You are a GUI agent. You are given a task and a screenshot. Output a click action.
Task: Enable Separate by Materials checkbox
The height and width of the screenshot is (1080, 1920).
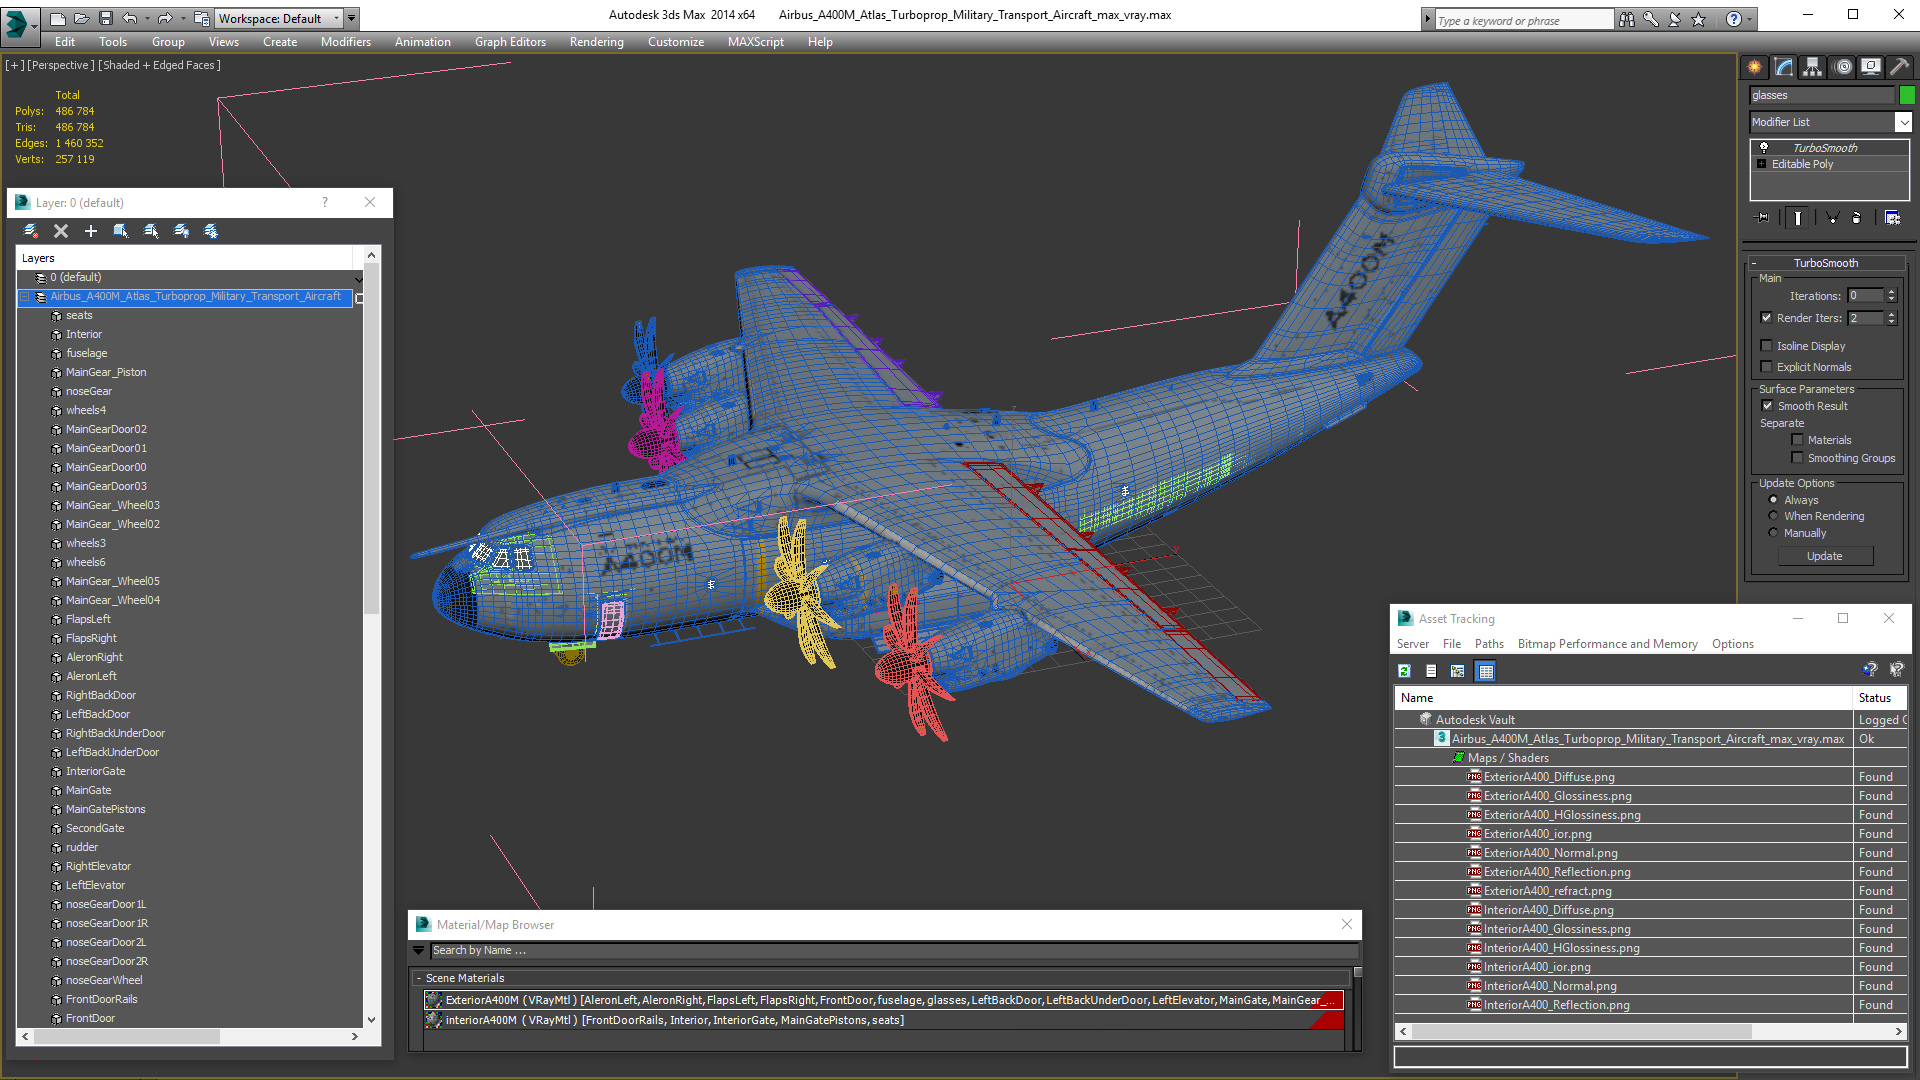click(x=1797, y=440)
